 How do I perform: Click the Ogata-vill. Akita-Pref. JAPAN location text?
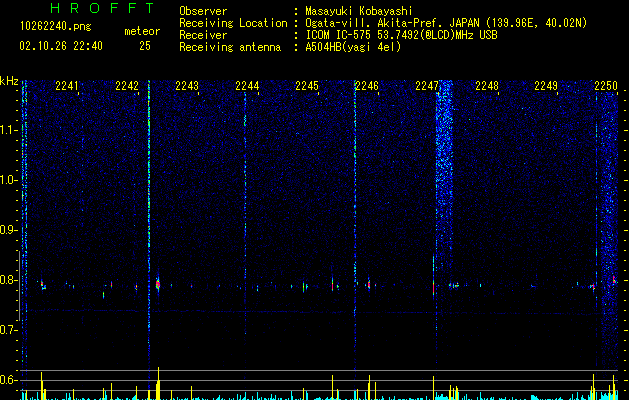(x=446, y=23)
